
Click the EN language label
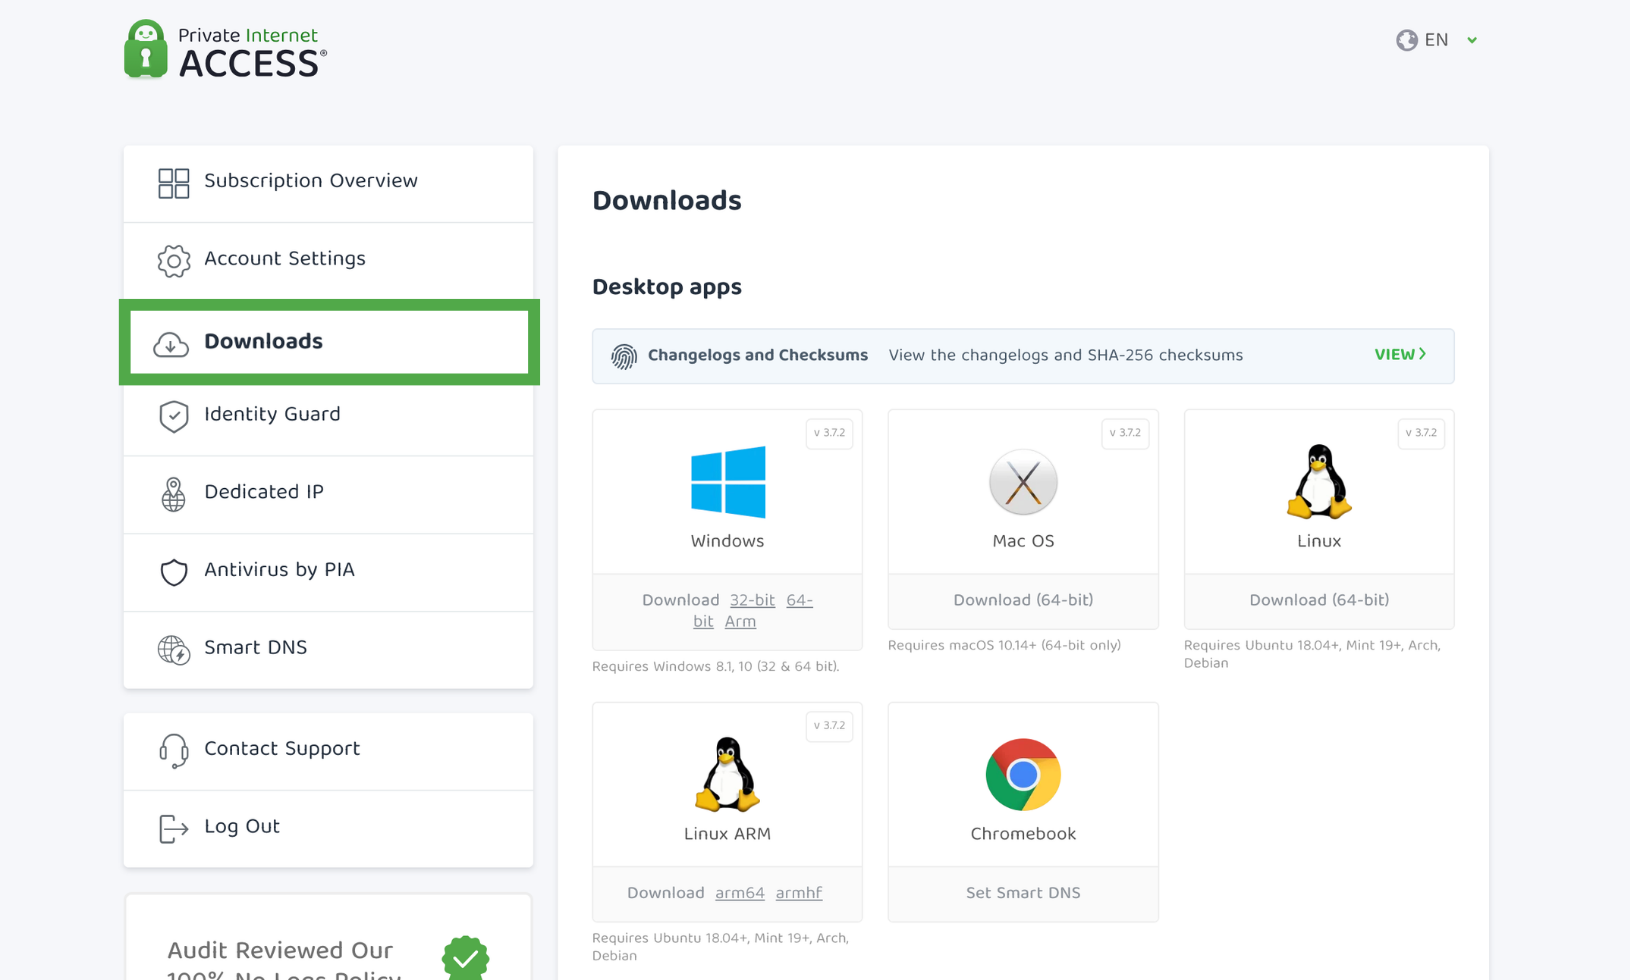pos(1437,40)
